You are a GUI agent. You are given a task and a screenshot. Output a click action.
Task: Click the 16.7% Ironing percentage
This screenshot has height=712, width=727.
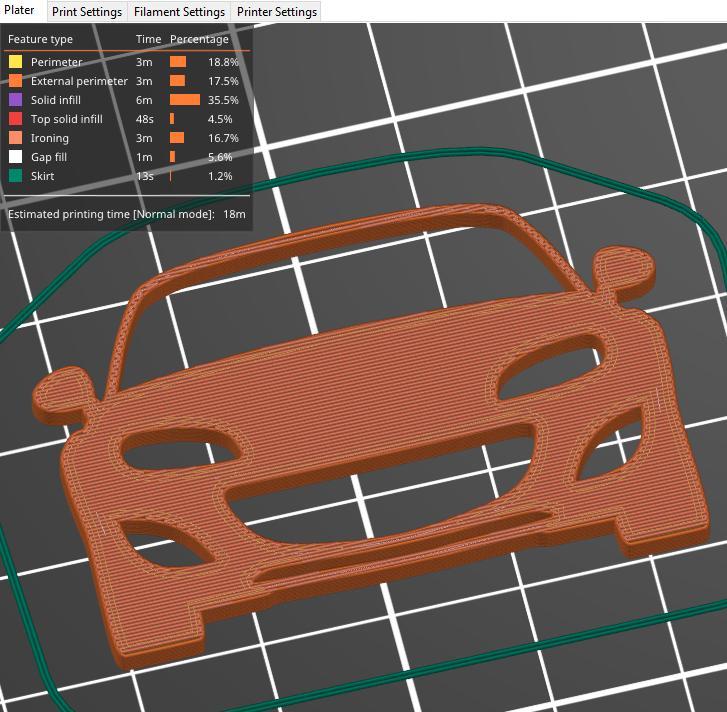223,138
